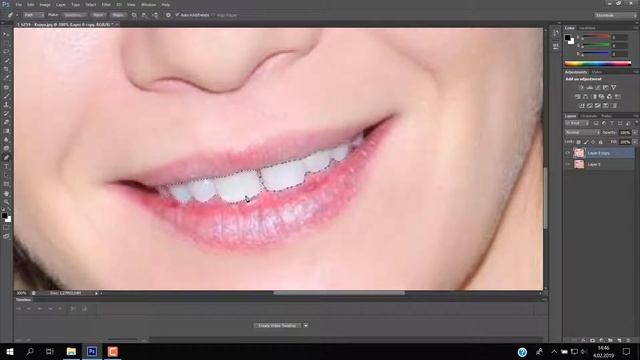Open Create Video Timeline dropdown arrow
This screenshot has width=640, height=360.
pyautogui.click(x=306, y=326)
